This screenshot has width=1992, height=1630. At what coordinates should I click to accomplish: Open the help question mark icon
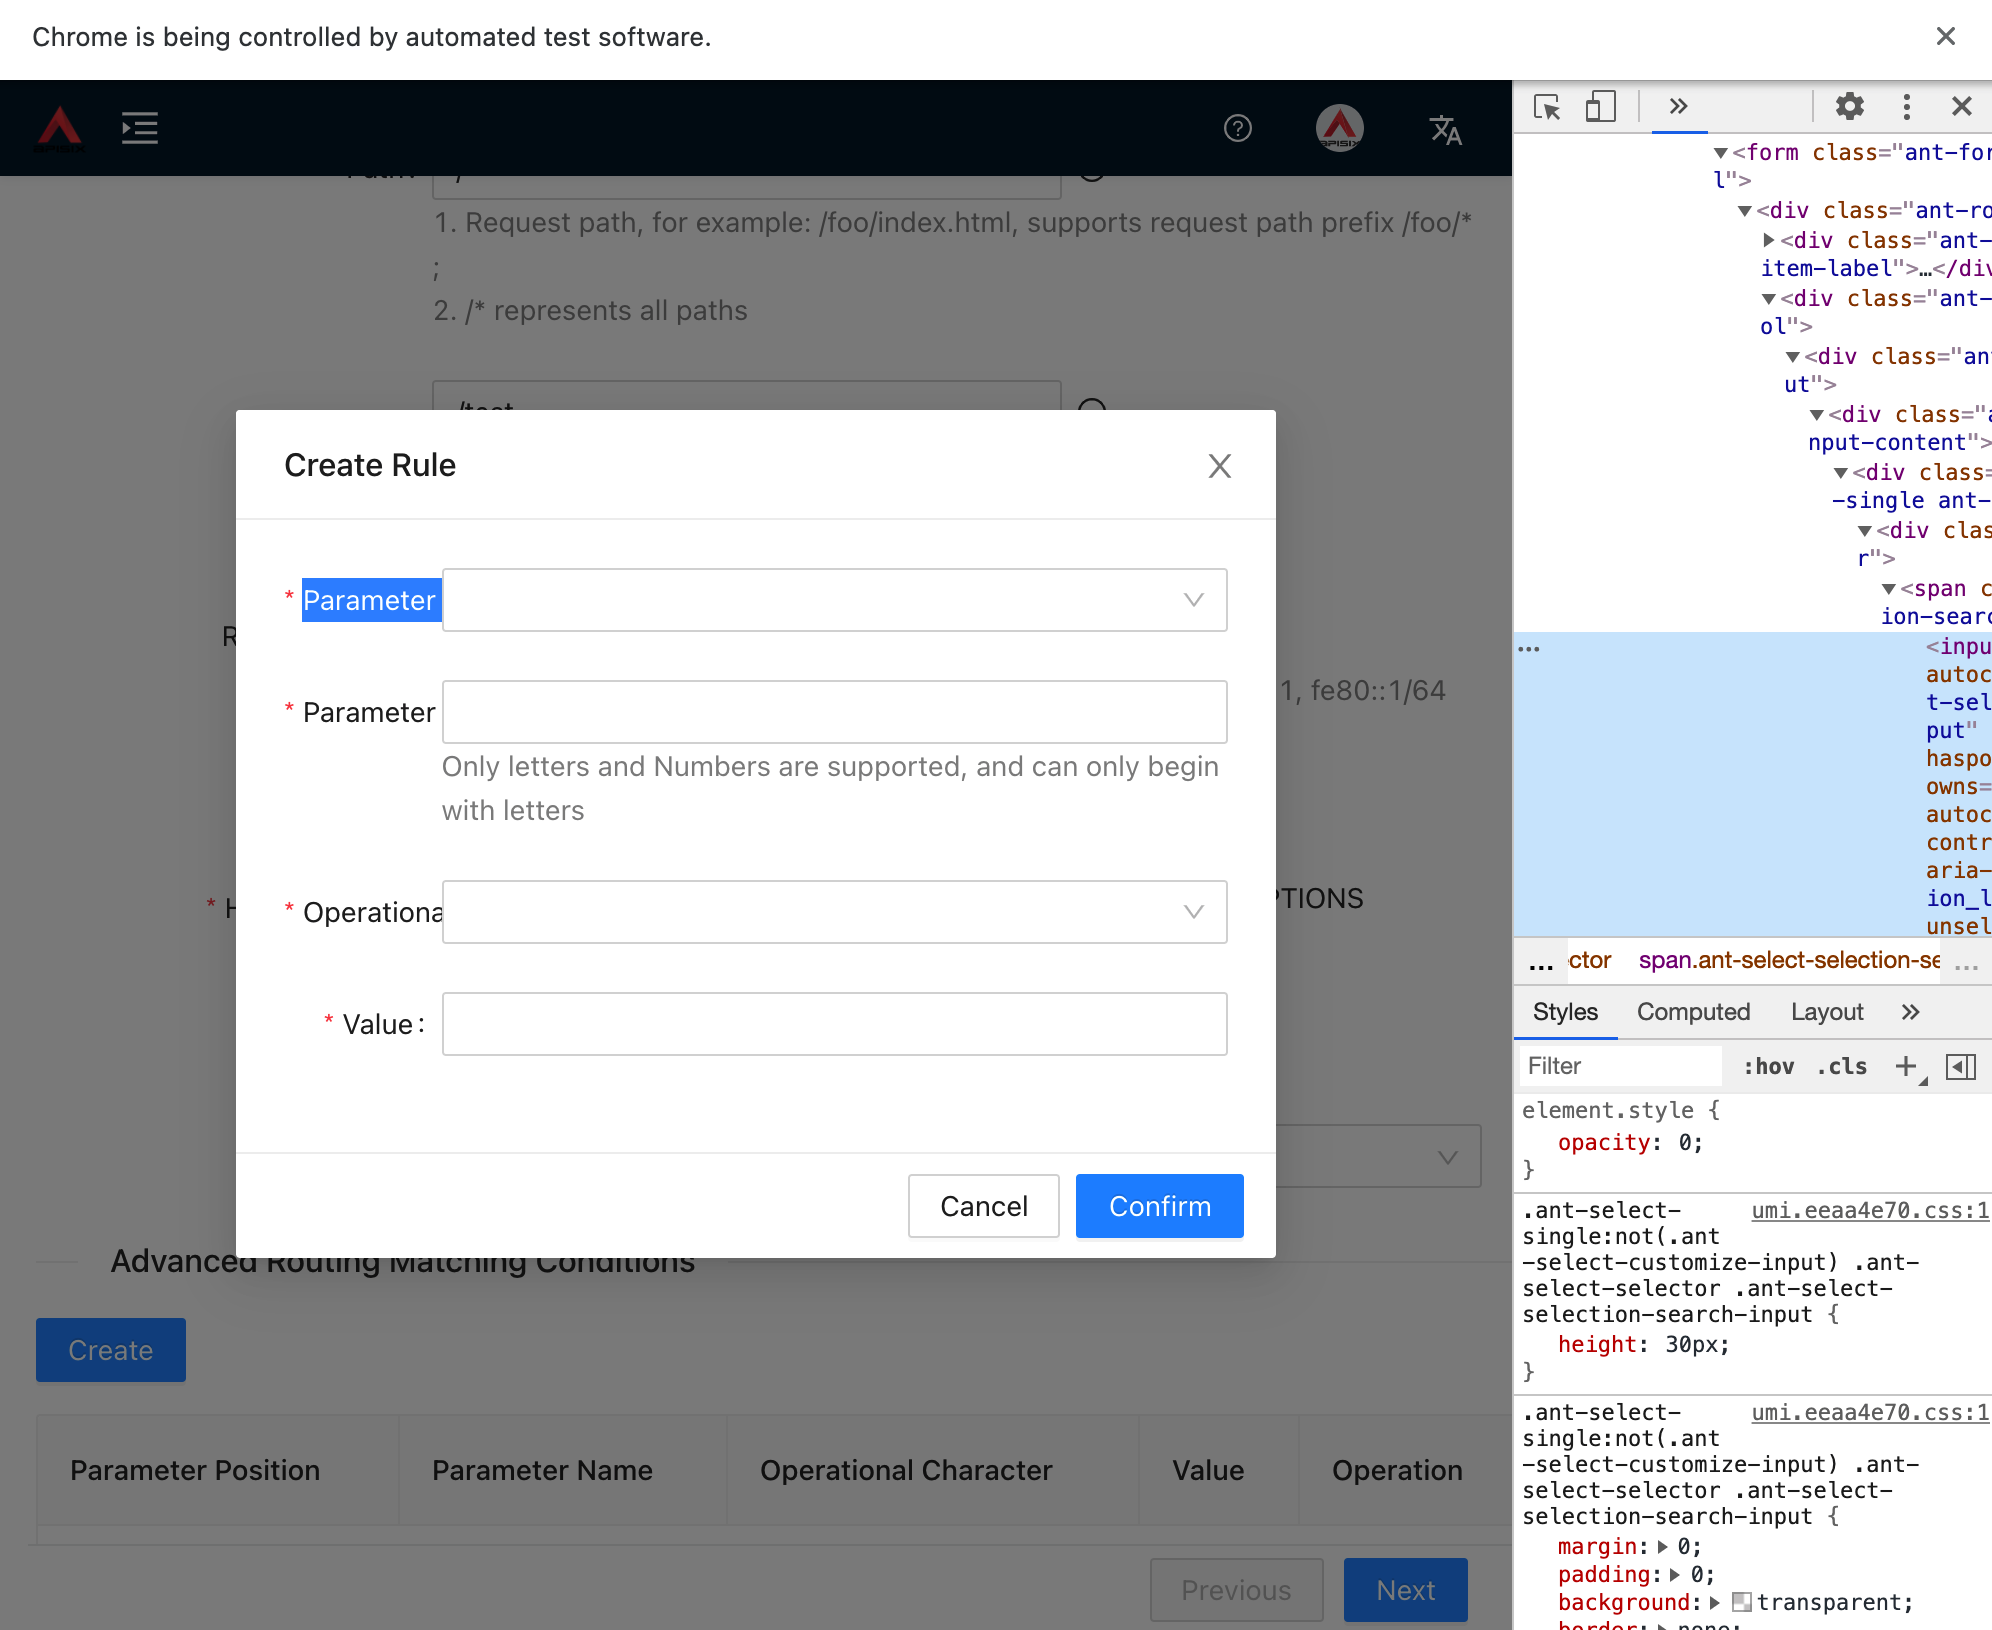pyautogui.click(x=1237, y=128)
